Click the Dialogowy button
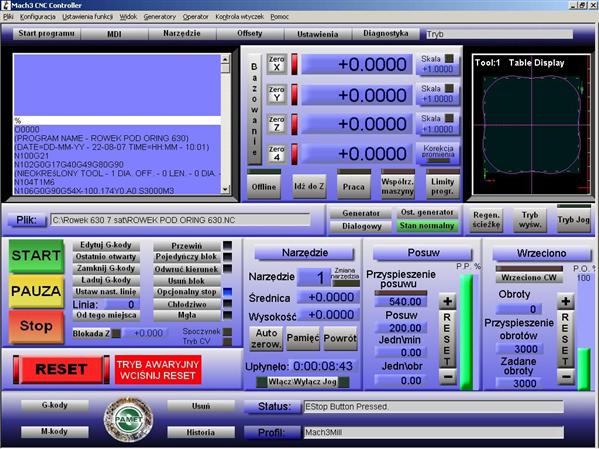This screenshot has height=449, width=599. tap(361, 226)
